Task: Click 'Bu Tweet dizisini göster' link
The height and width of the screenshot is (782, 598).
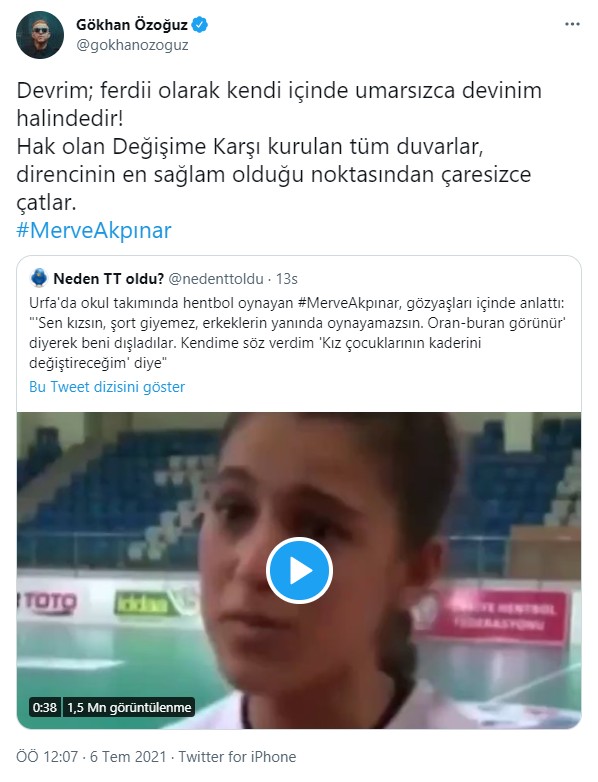Action: [107, 387]
